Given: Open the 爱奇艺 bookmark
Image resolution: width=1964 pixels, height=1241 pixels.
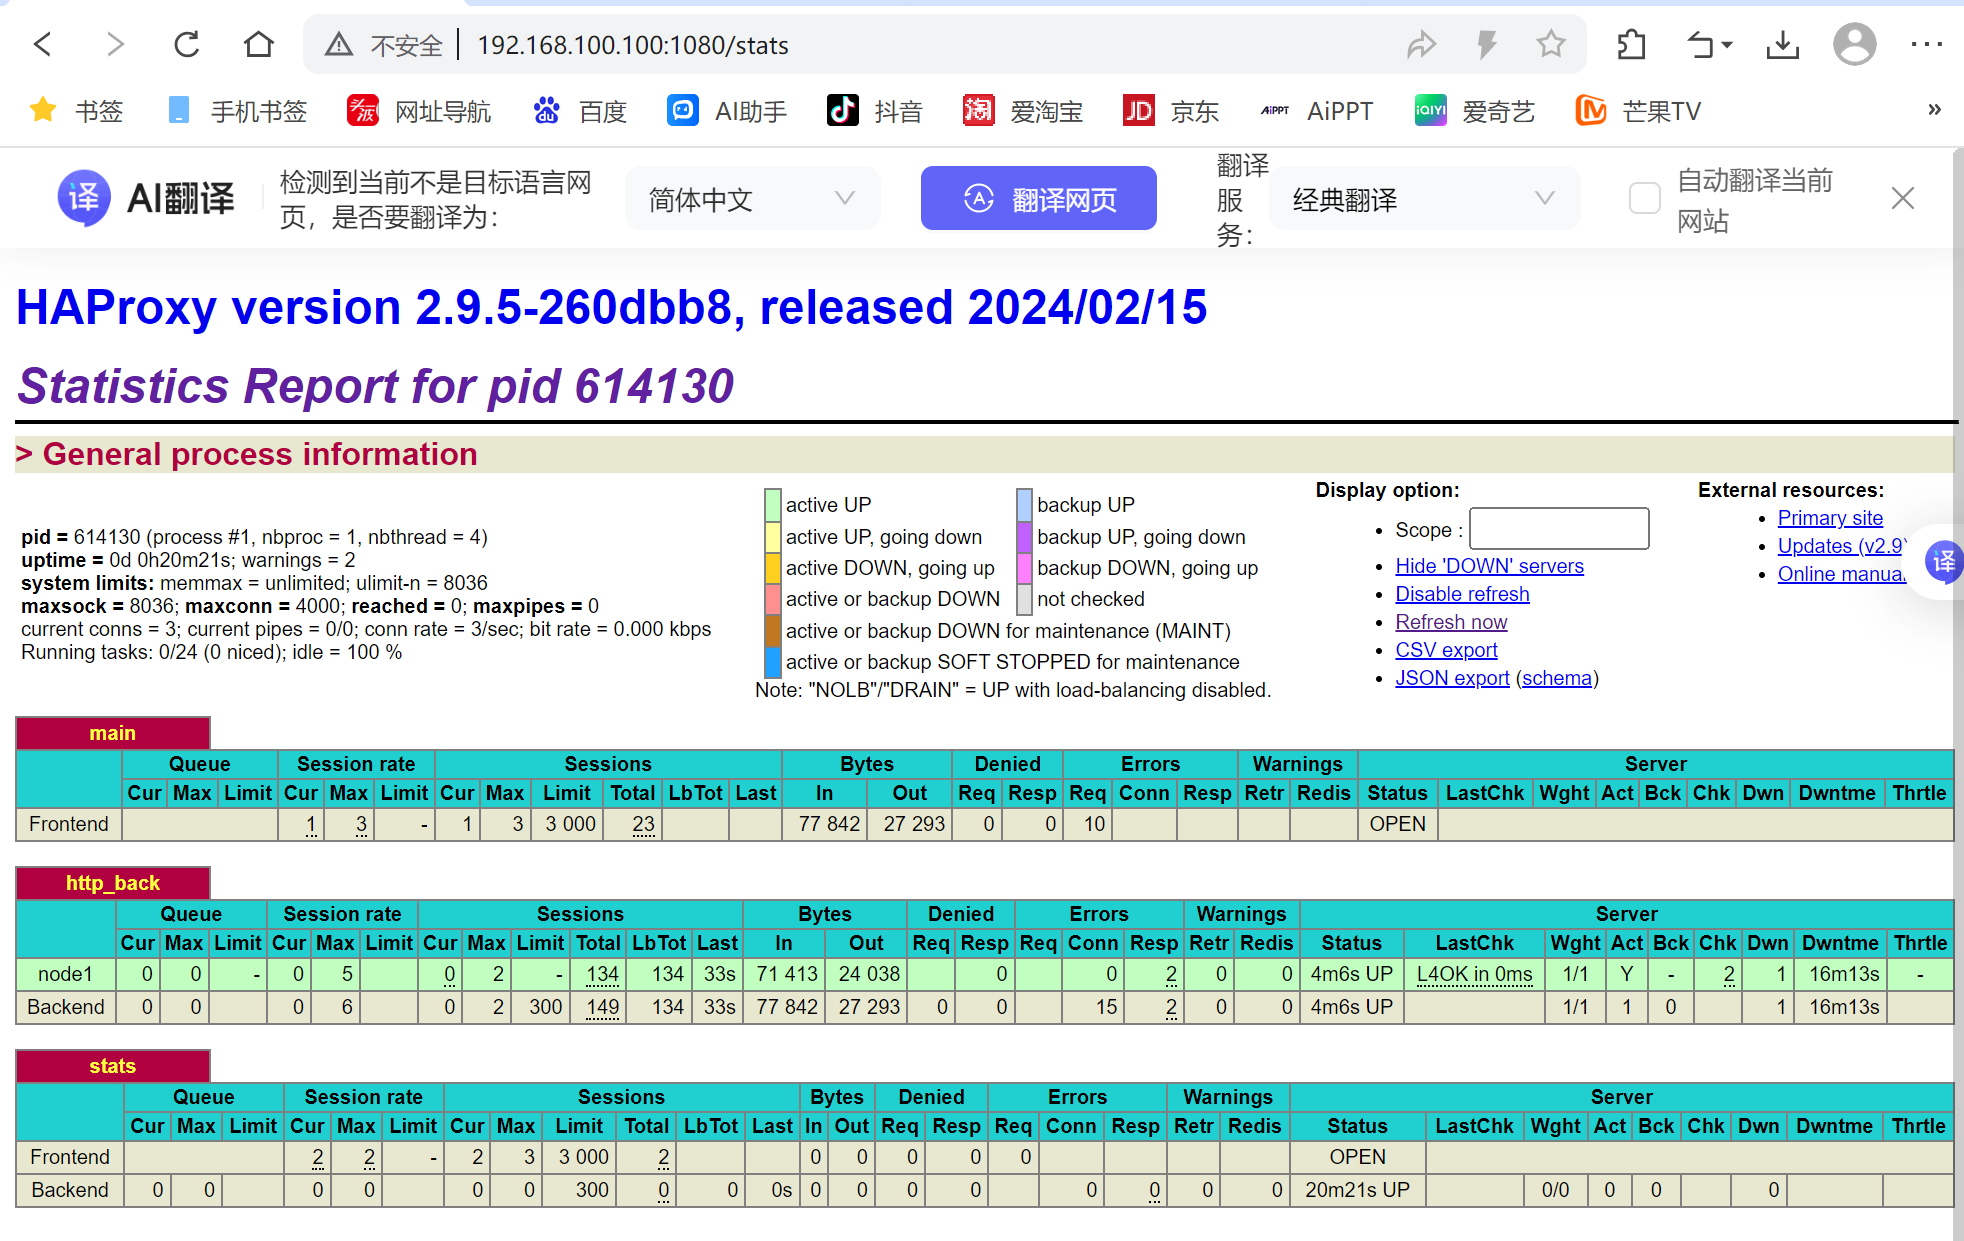Looking at the screenshot, I should pos(1475,111).
